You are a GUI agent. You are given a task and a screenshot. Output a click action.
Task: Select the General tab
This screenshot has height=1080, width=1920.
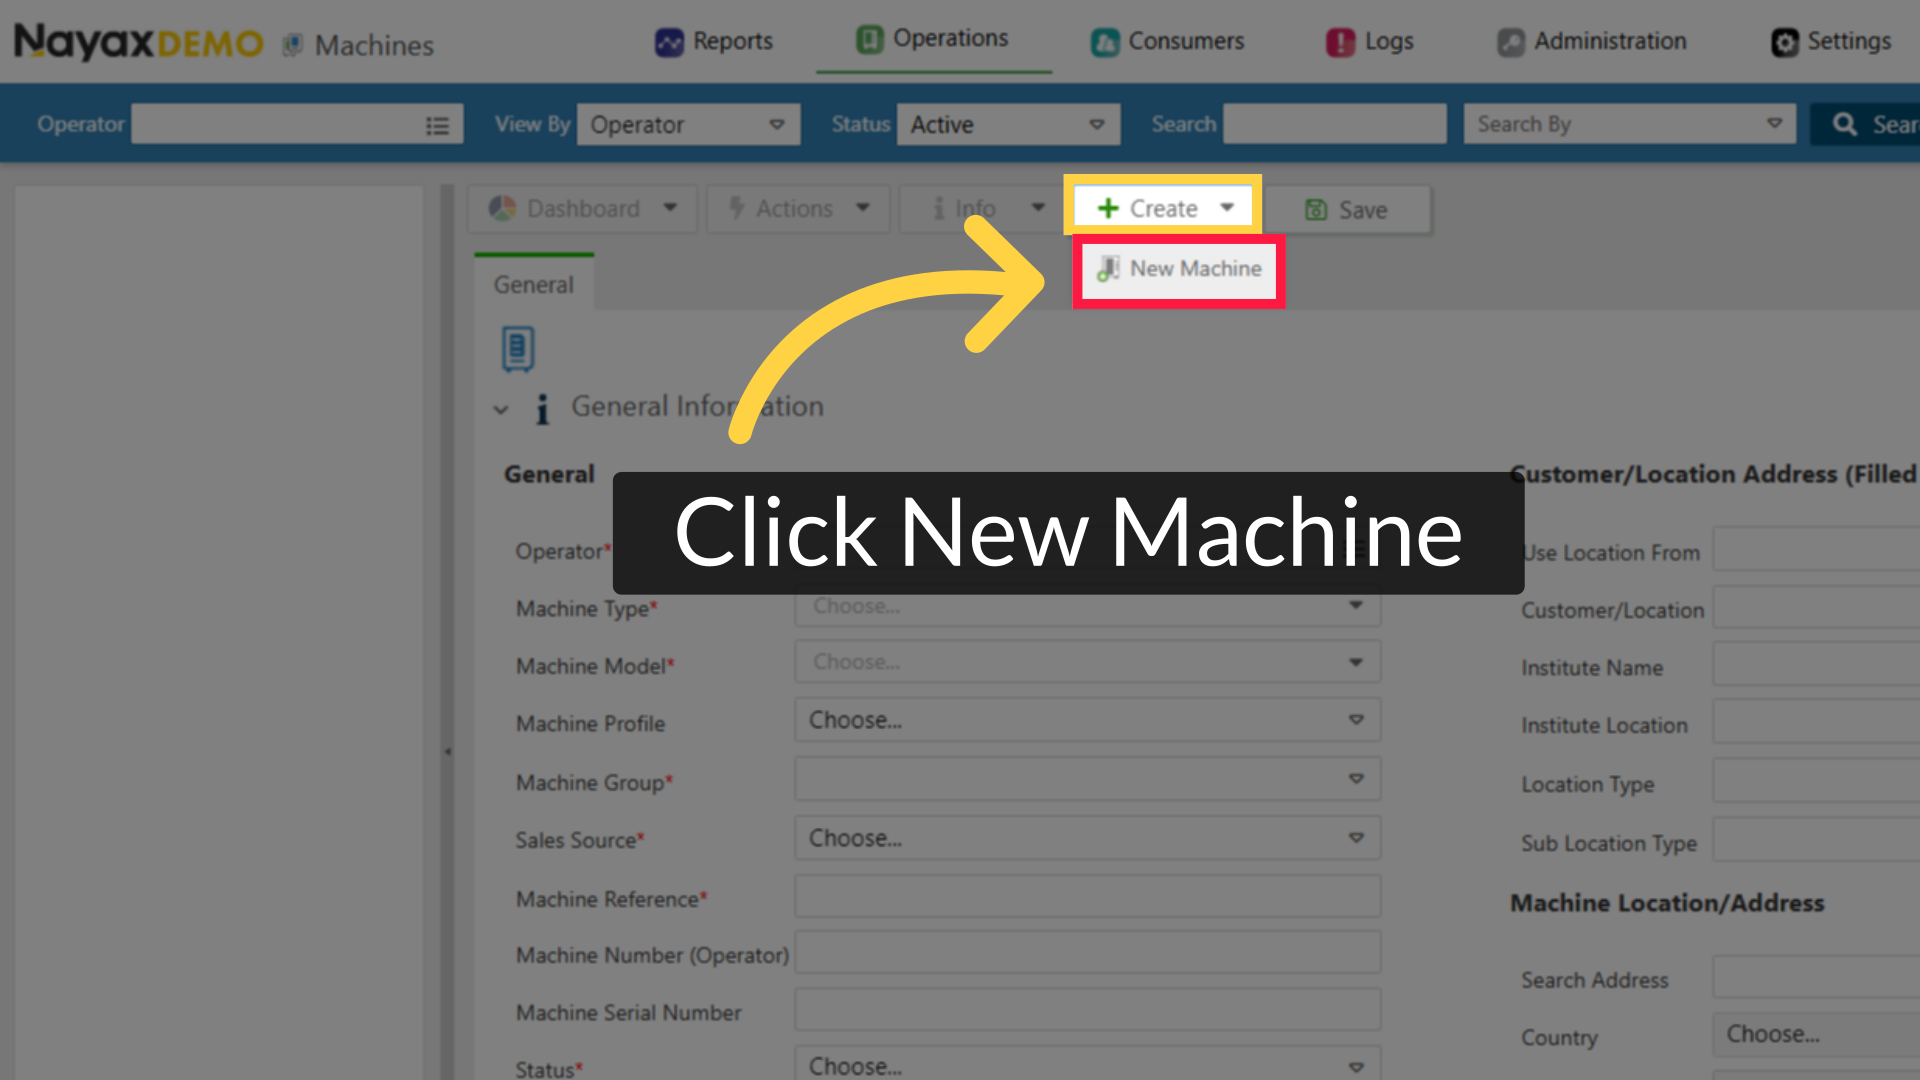[534, 285]
